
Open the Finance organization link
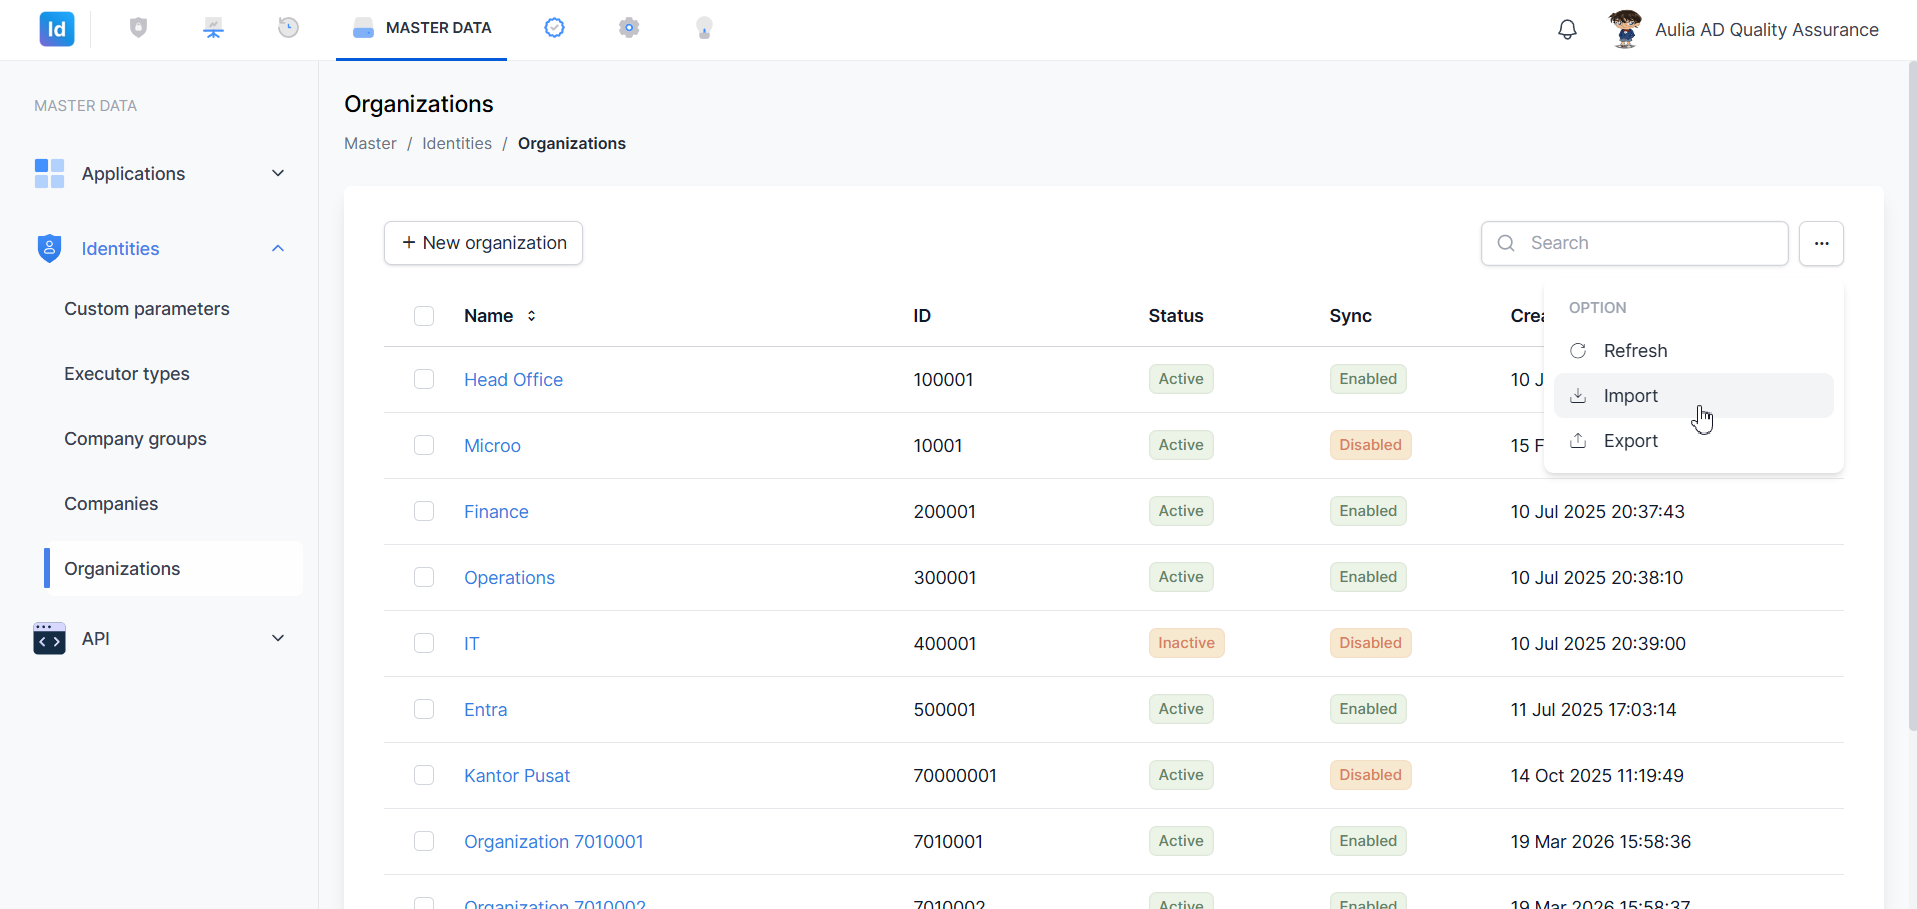[496, 512]
